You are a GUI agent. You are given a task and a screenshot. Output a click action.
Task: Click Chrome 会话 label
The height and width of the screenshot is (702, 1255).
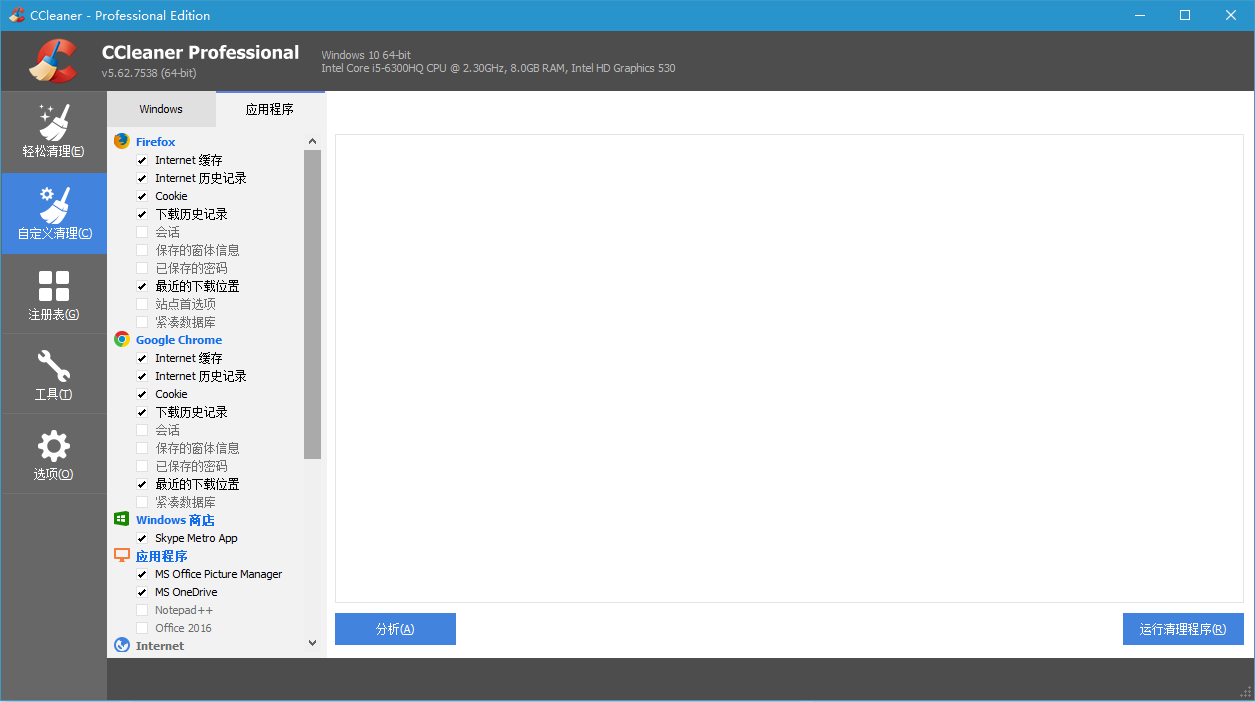167,430
